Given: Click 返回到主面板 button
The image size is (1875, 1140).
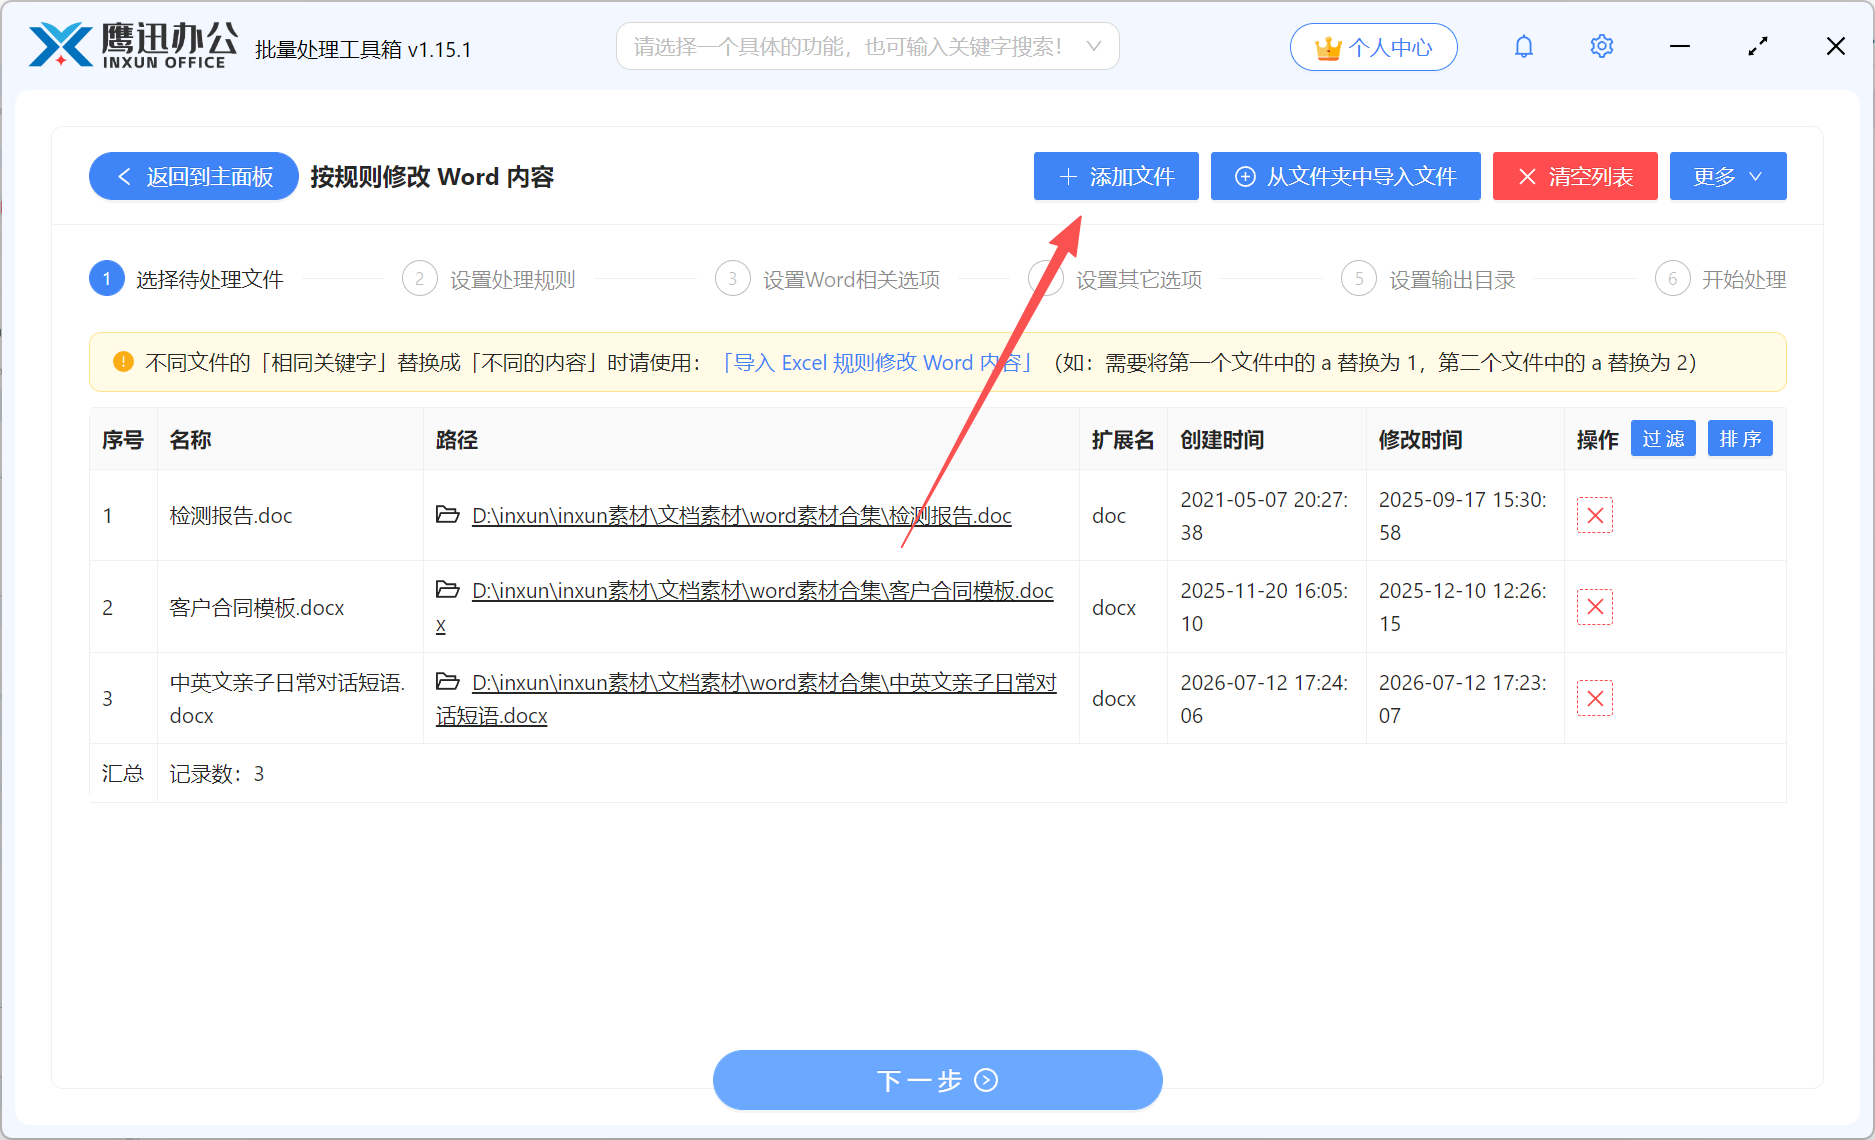Looking at the screenshot, I should [194, 177].
